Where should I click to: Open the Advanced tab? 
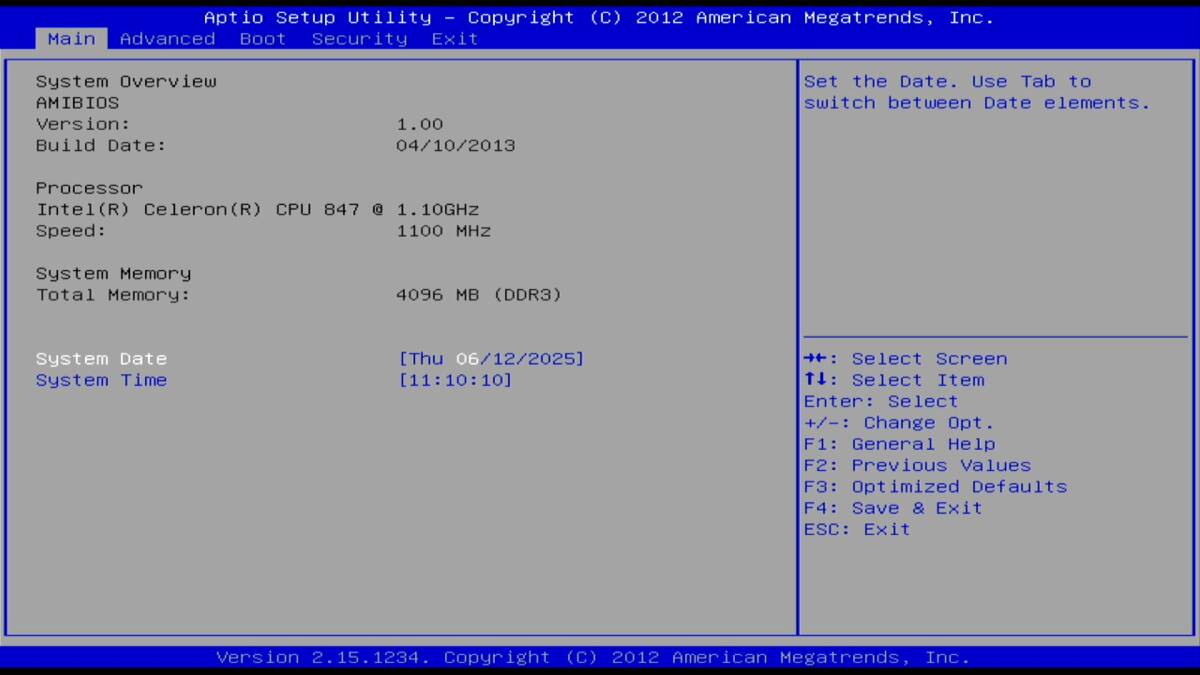[x=167, y=39]
